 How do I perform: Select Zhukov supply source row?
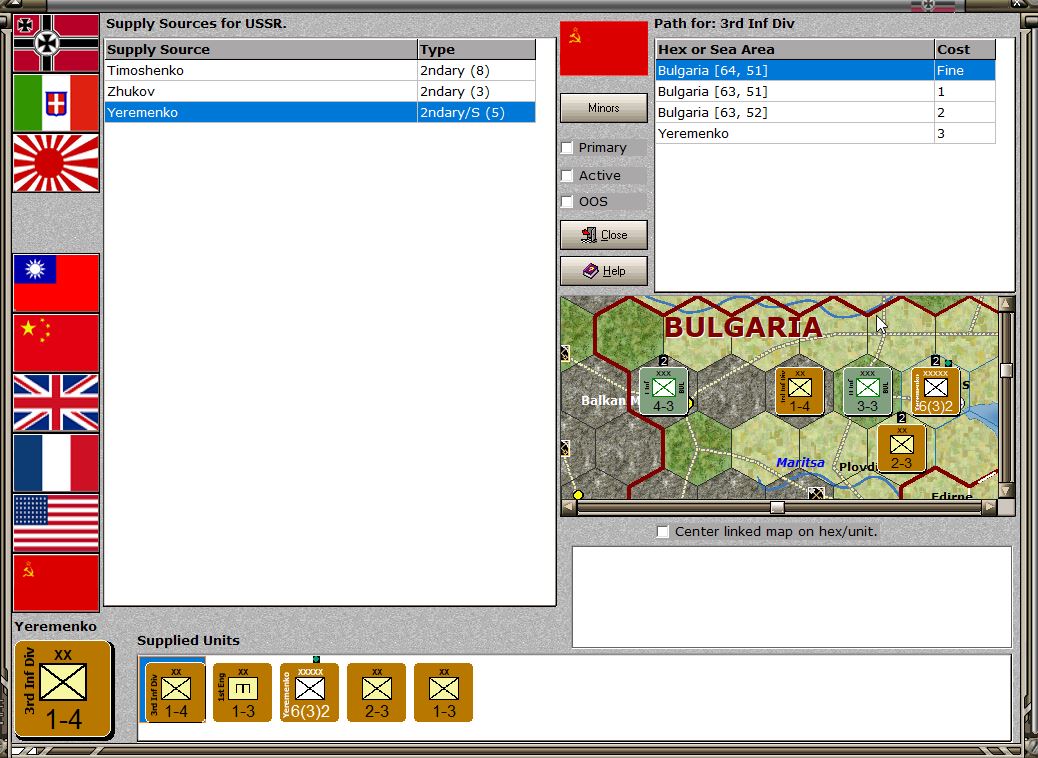(320, 91)
